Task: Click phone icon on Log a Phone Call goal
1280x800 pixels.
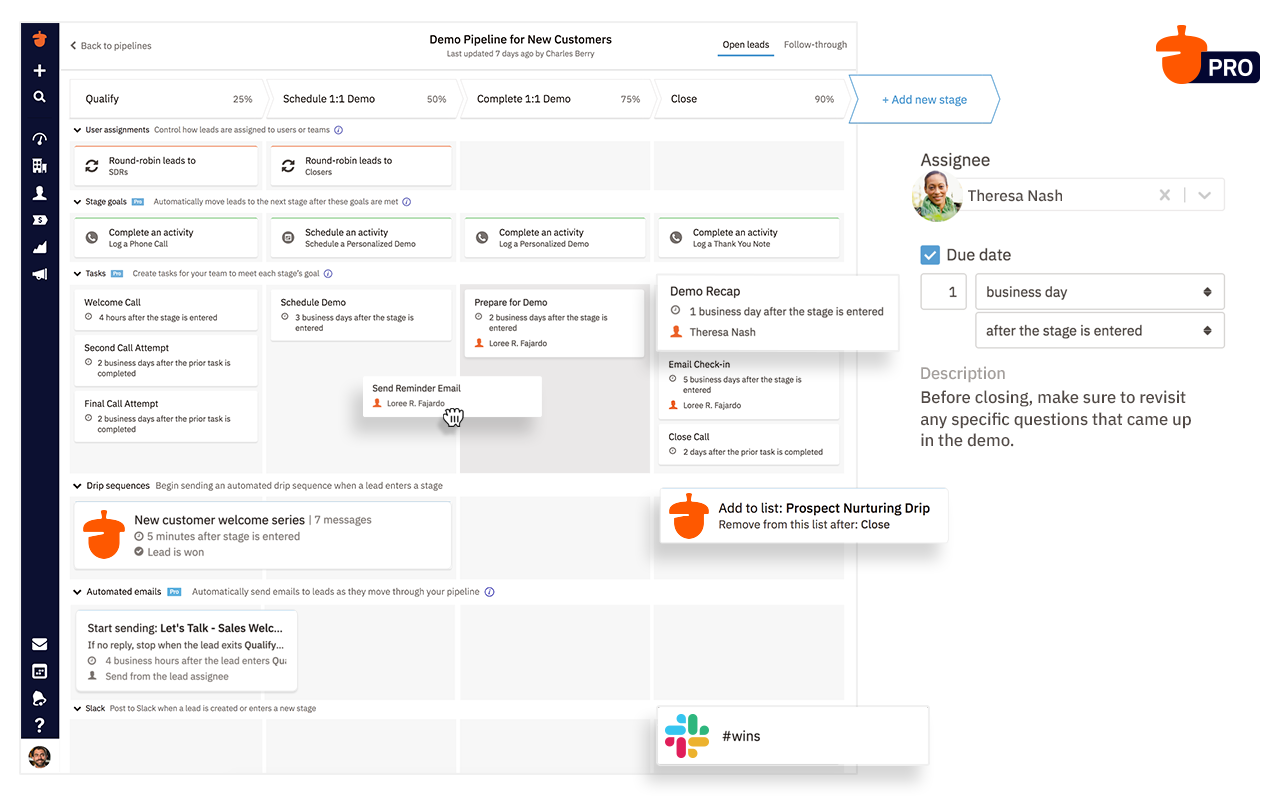Action: [92, 238]
